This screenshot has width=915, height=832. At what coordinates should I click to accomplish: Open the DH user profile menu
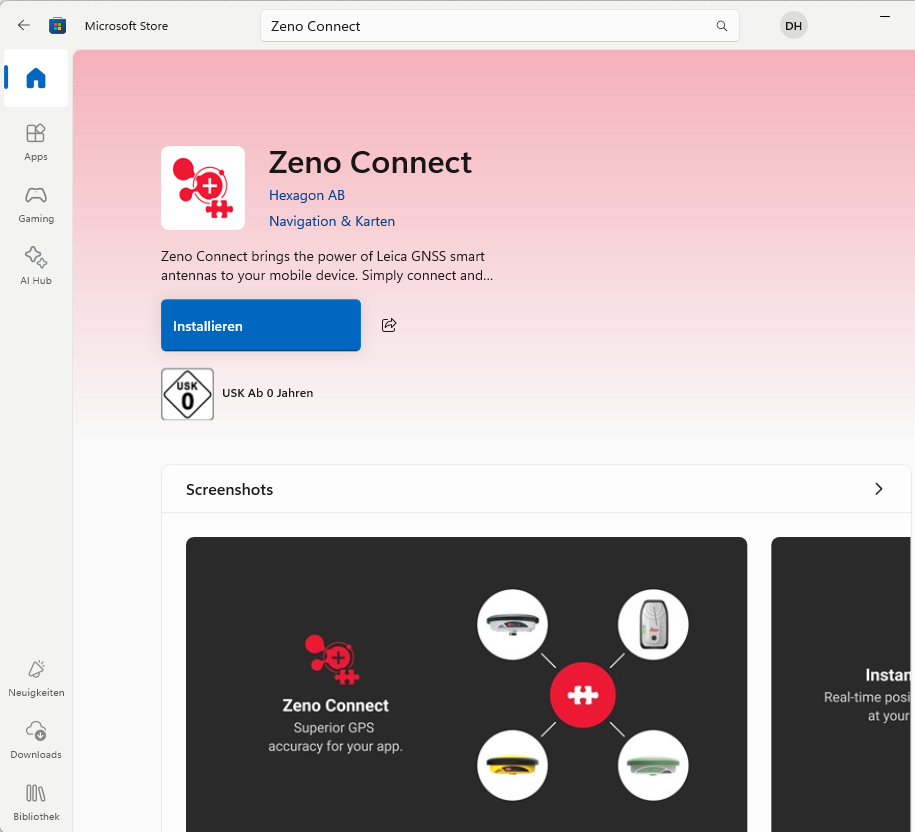(x=793, y=26)
